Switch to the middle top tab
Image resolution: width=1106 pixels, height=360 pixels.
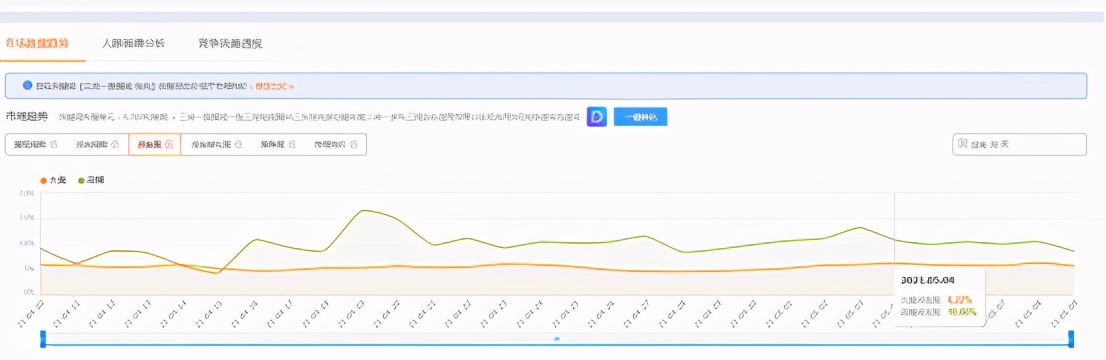click(x=133, y=44)
